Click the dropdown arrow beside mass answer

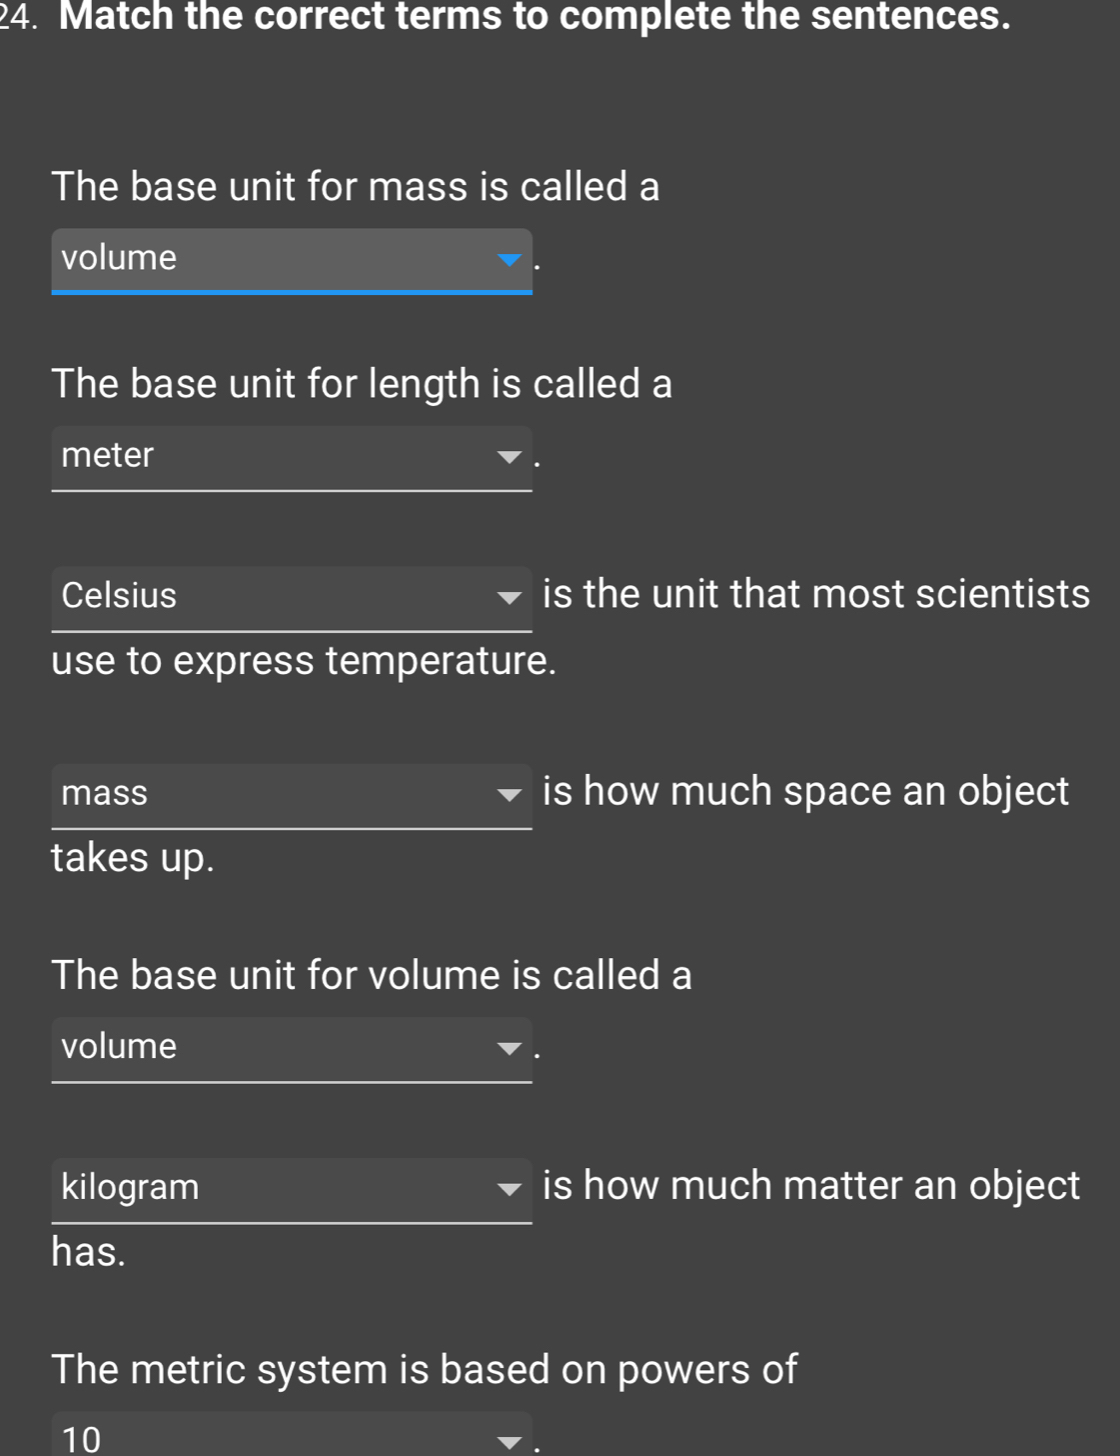(x=509, y=795)
